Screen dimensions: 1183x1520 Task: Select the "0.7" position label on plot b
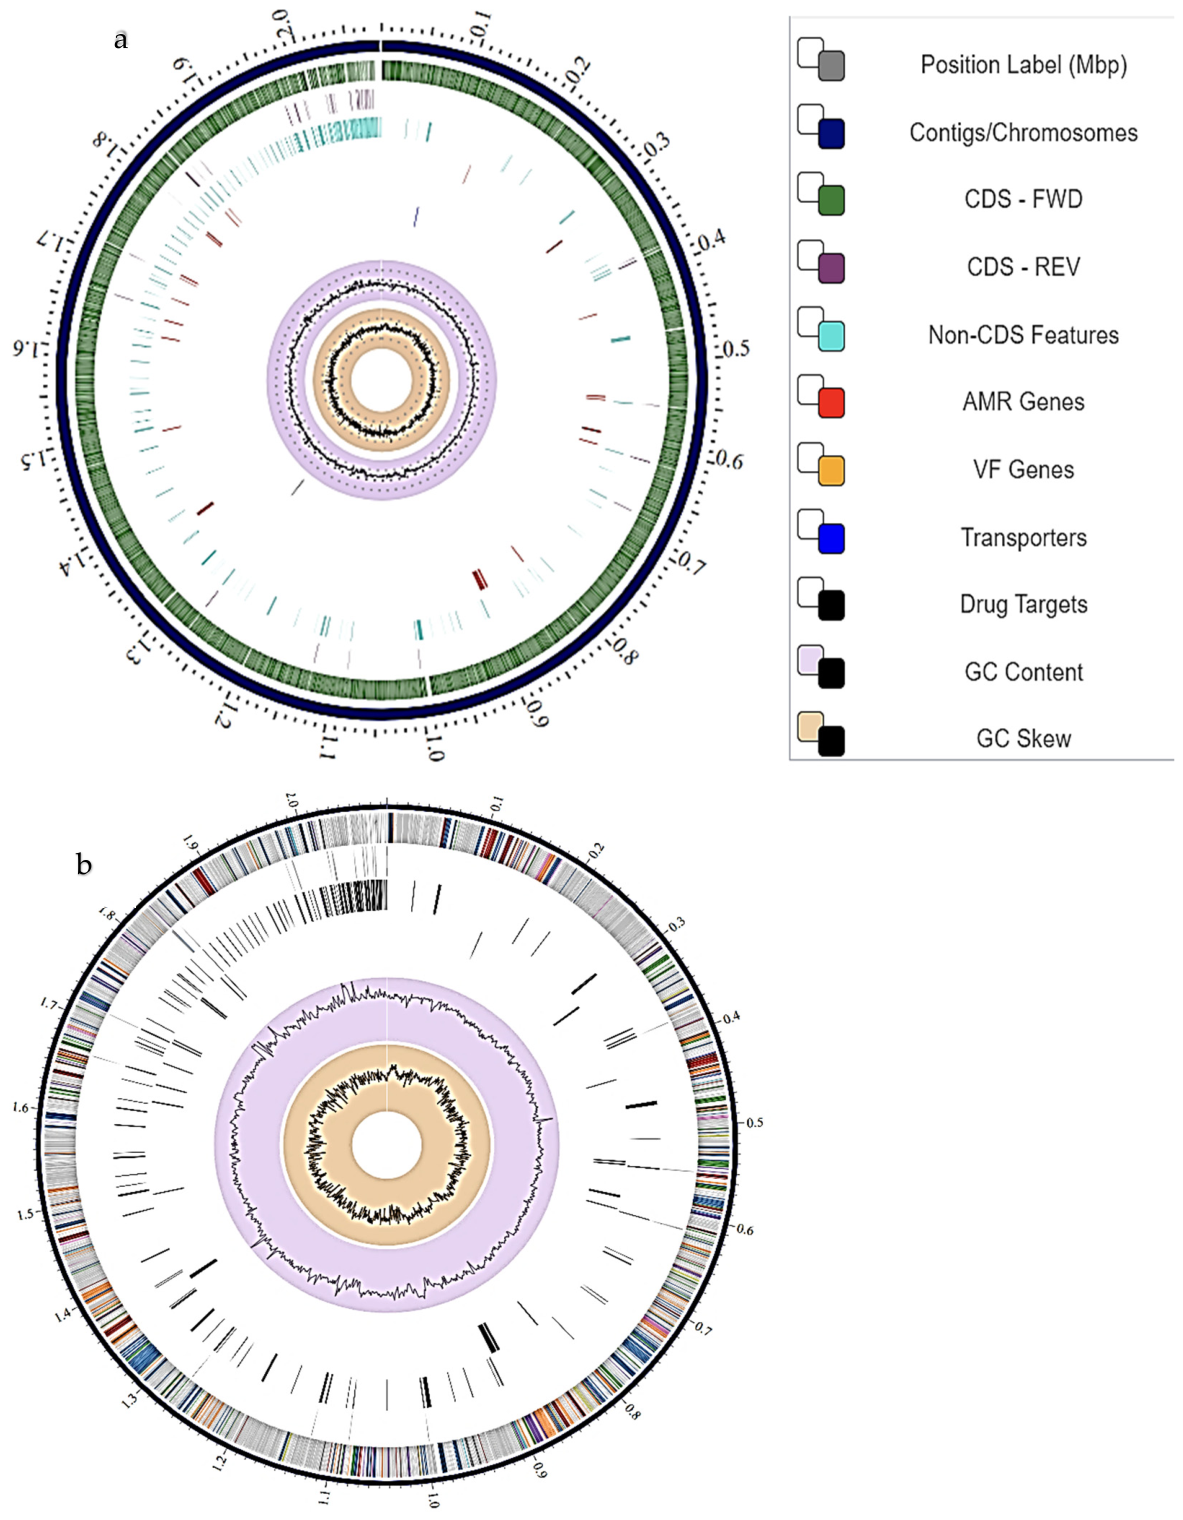click(x=703, y=1329)
